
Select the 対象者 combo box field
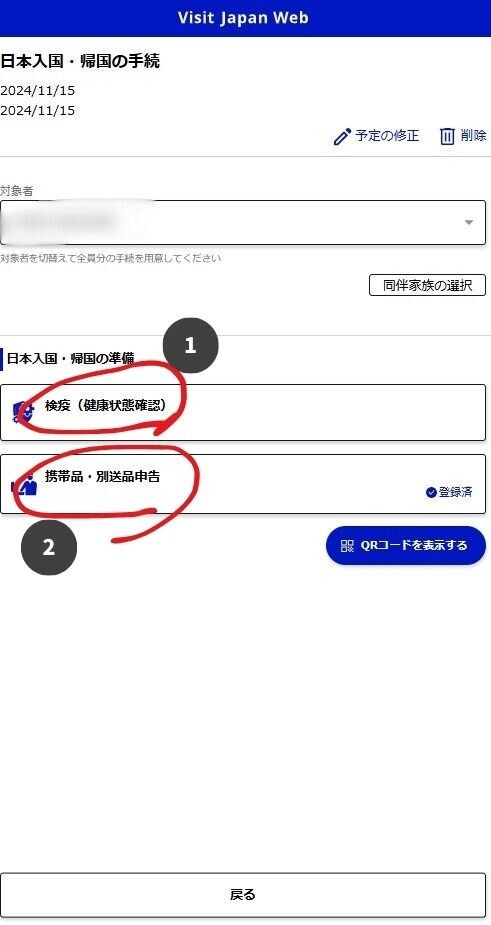(x=243, y=222)
